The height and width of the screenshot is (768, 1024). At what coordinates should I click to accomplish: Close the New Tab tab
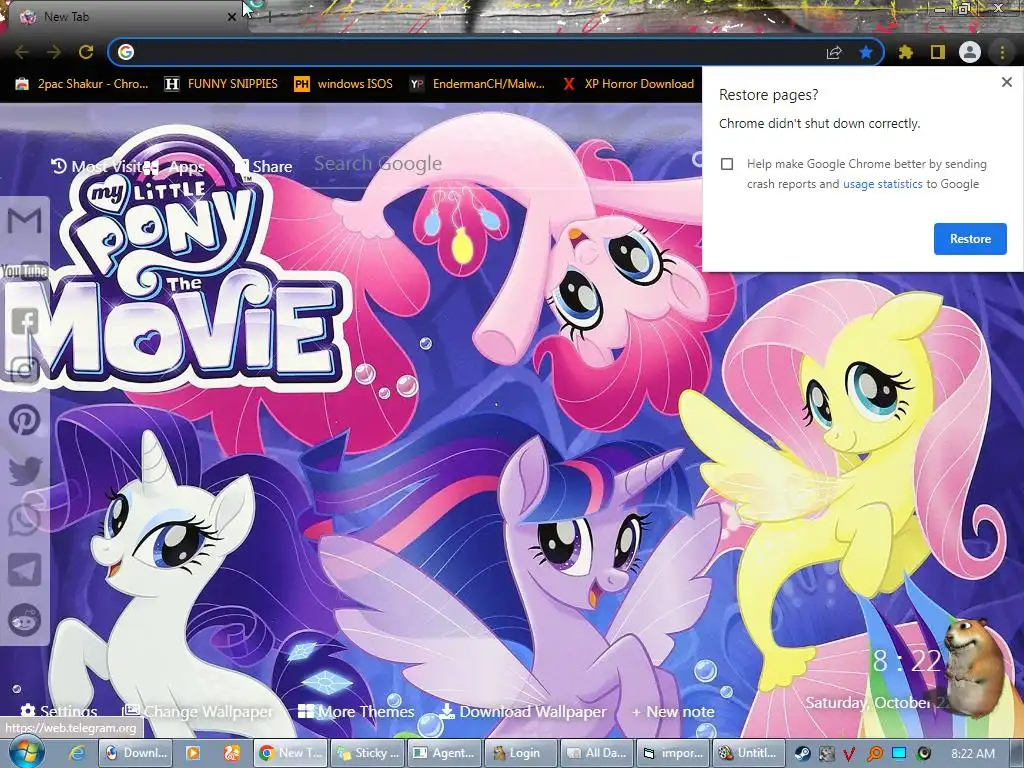pyautogui.click(x=231, y=17)
